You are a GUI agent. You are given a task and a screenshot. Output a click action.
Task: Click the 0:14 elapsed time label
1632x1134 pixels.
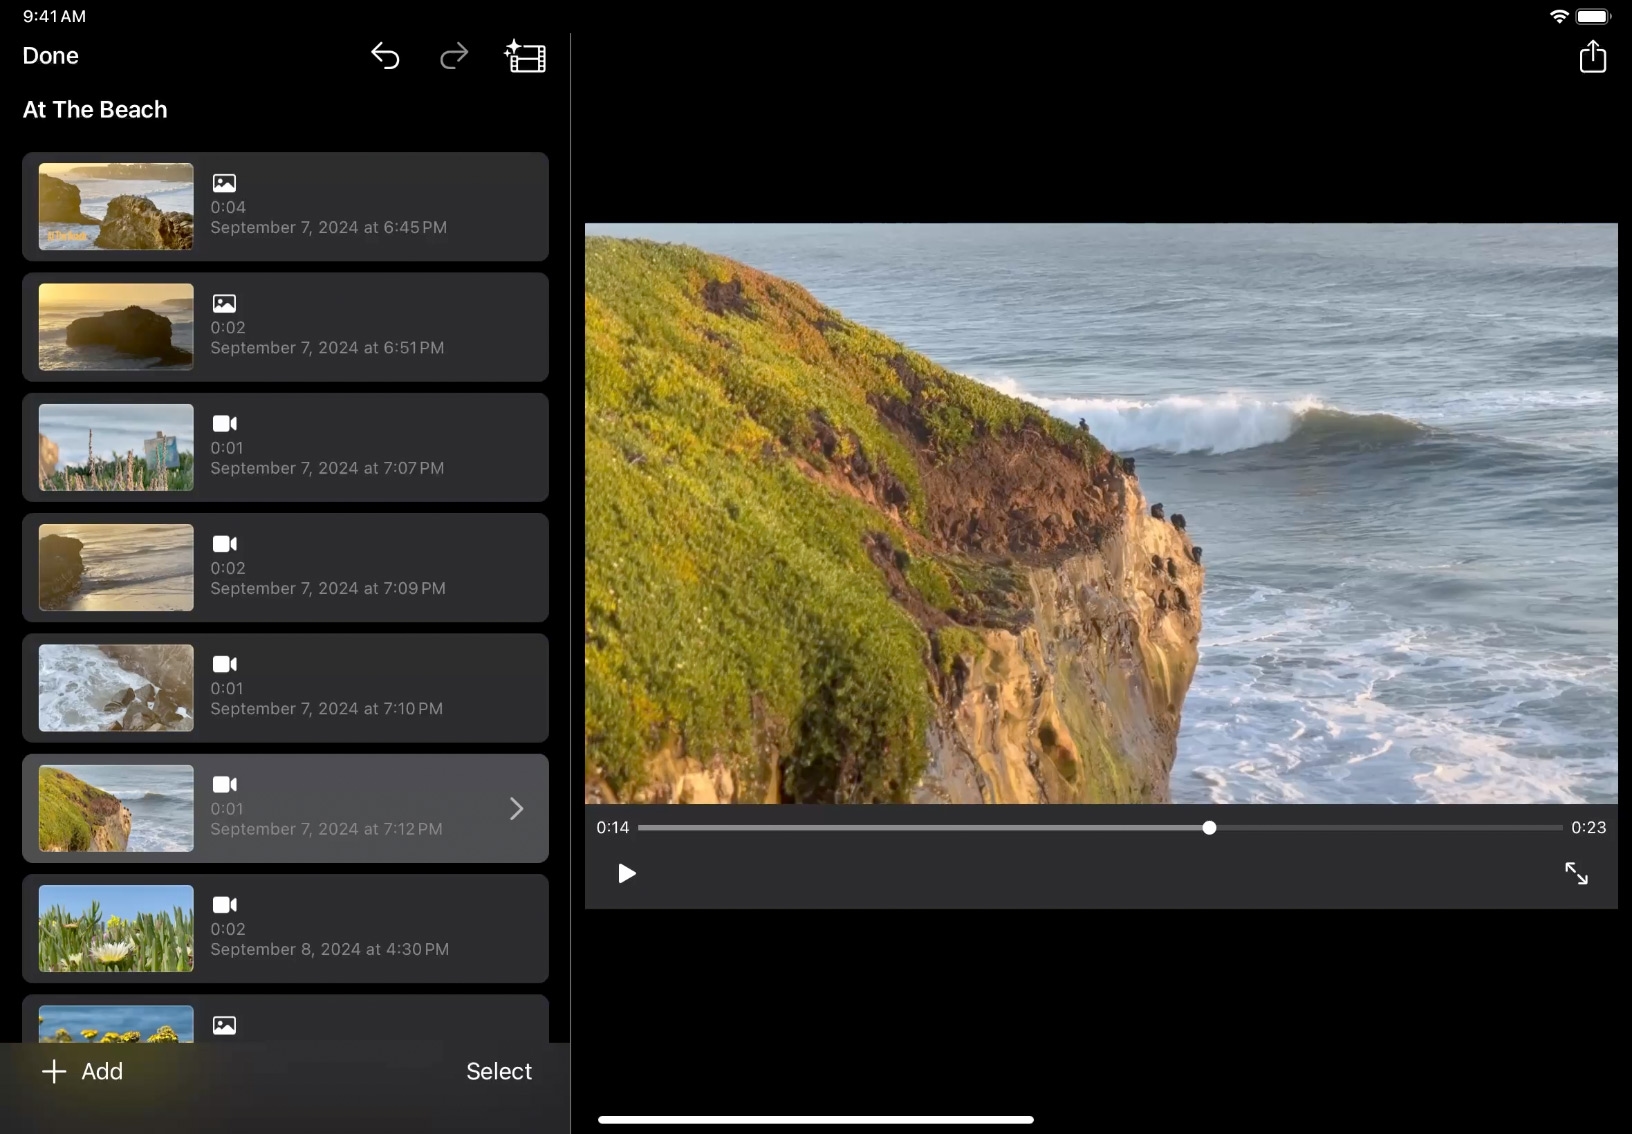click(x=613, y=827)
